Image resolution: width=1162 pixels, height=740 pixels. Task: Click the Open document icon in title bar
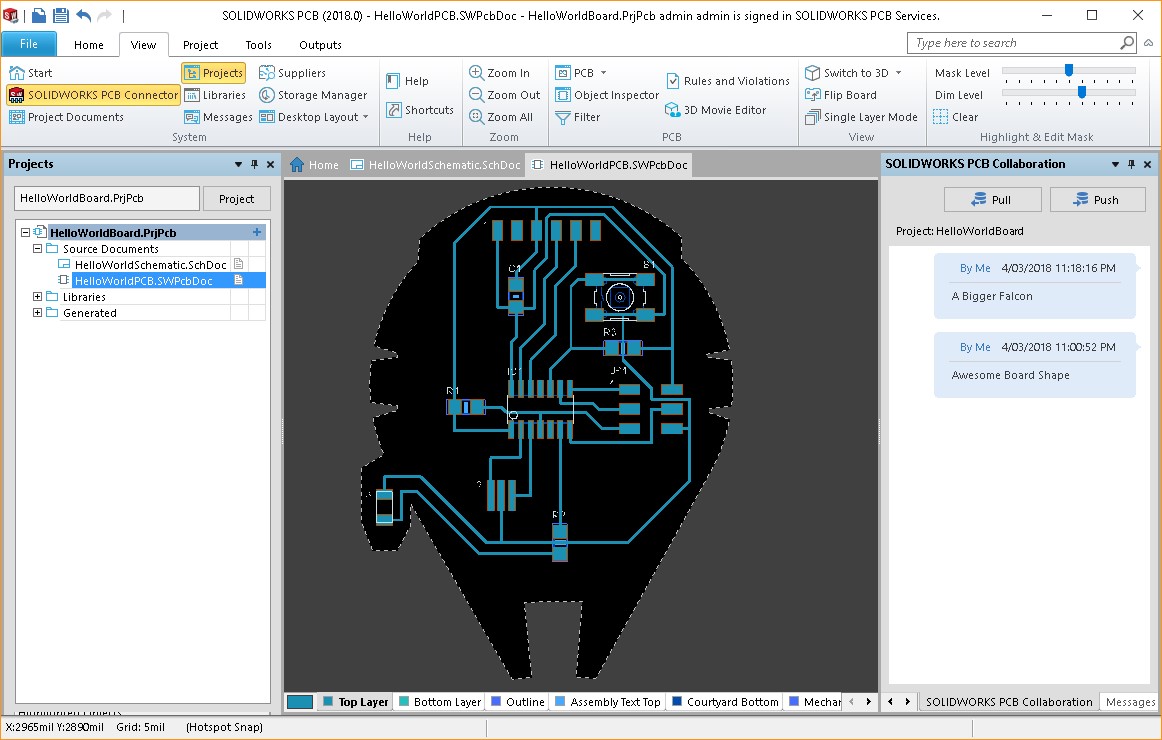[39, 15]
